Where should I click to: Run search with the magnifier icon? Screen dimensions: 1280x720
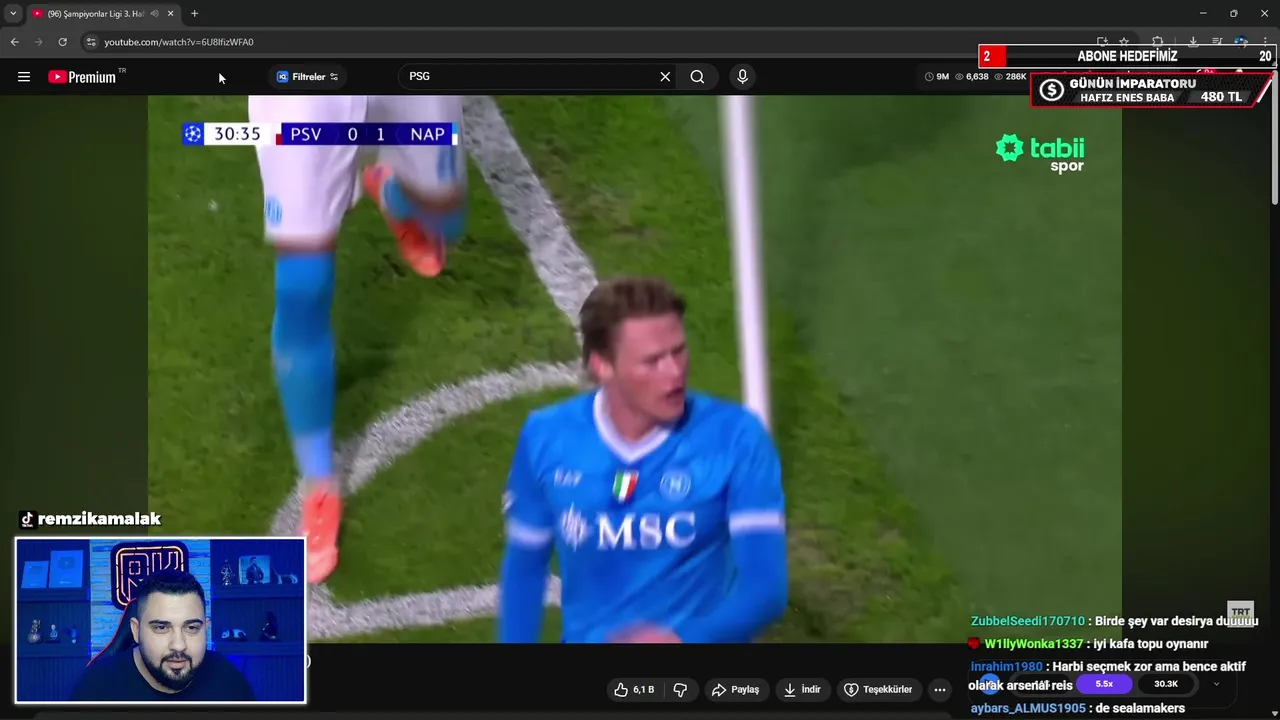697,77
